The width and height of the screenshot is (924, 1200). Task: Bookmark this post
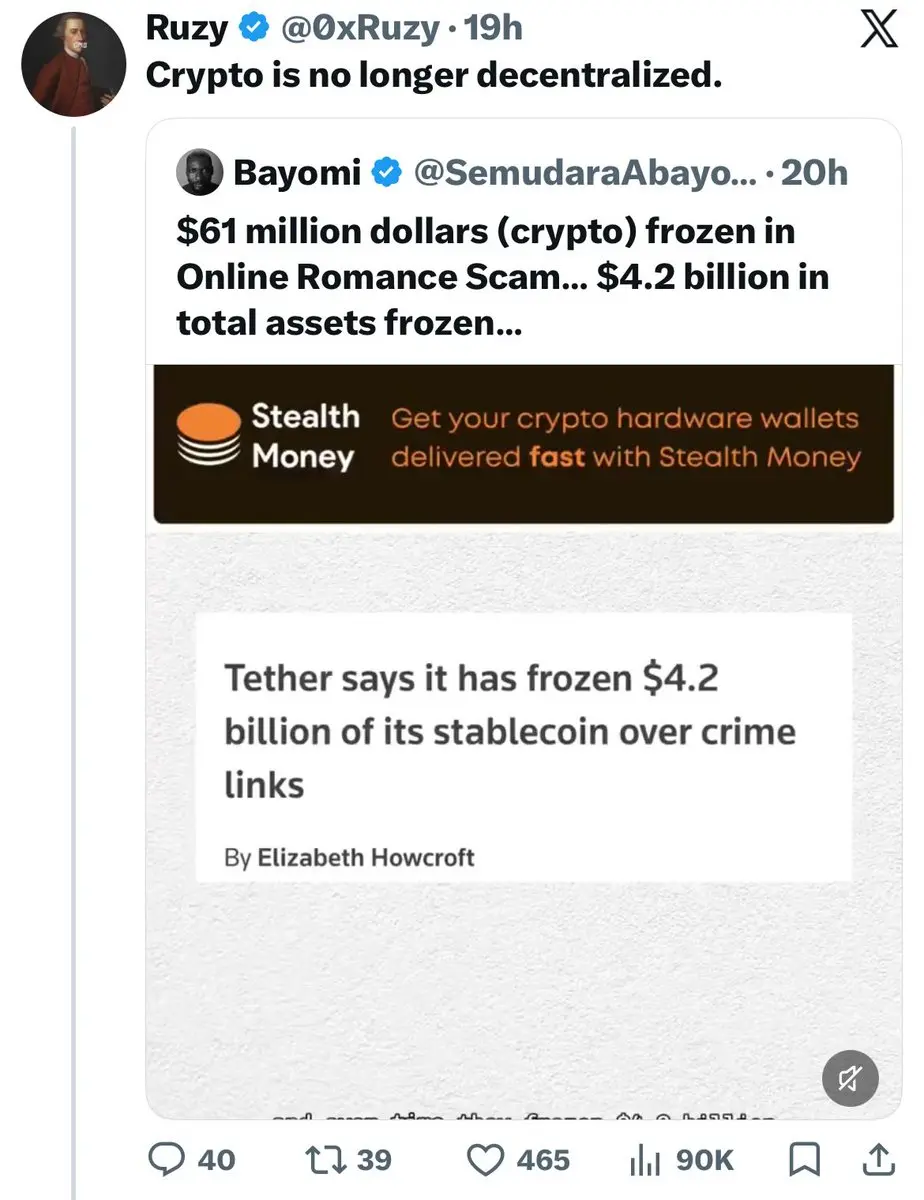click(x=804, y=1159)
